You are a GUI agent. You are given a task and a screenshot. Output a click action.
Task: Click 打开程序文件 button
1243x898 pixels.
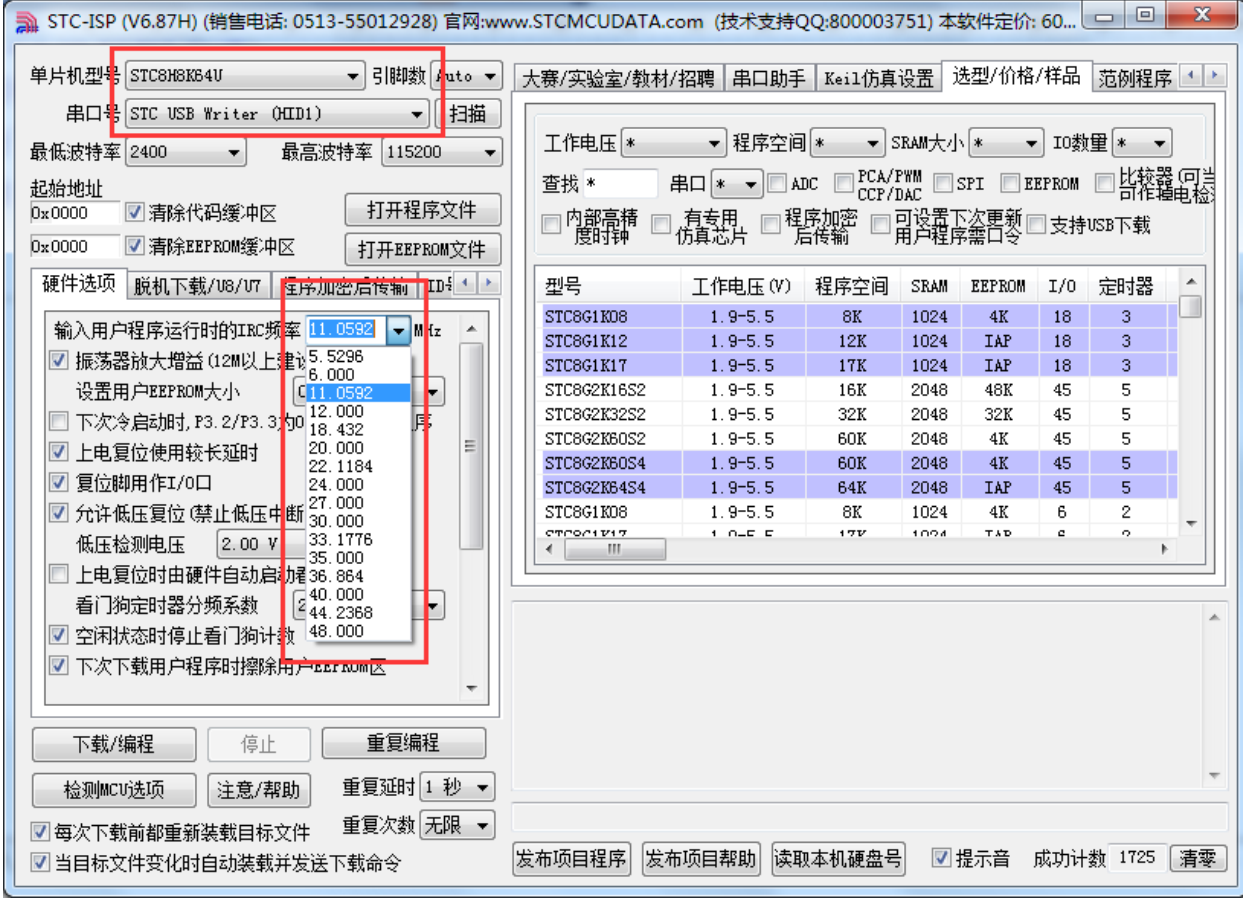421,211
